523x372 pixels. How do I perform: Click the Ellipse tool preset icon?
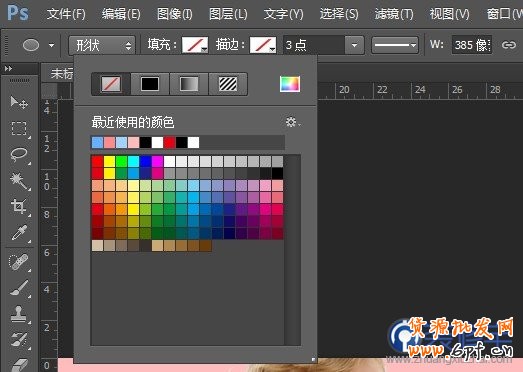(x=31, y=45)
